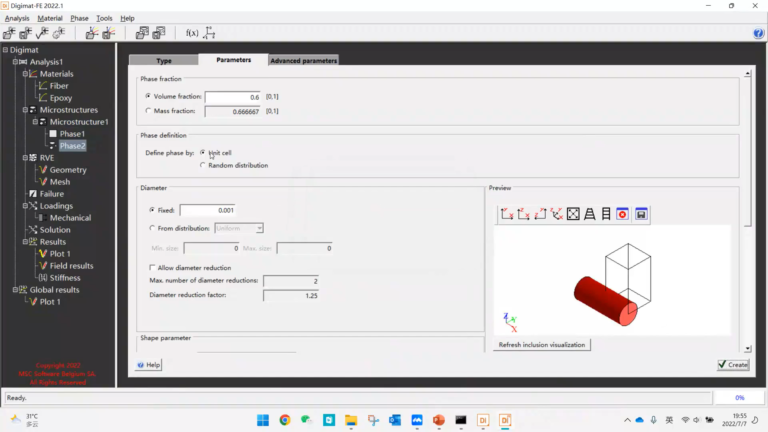The height and width of the screenshot is (432, 768).
Task: Choose Unit cell phase definition
Action: pos(202,153)
